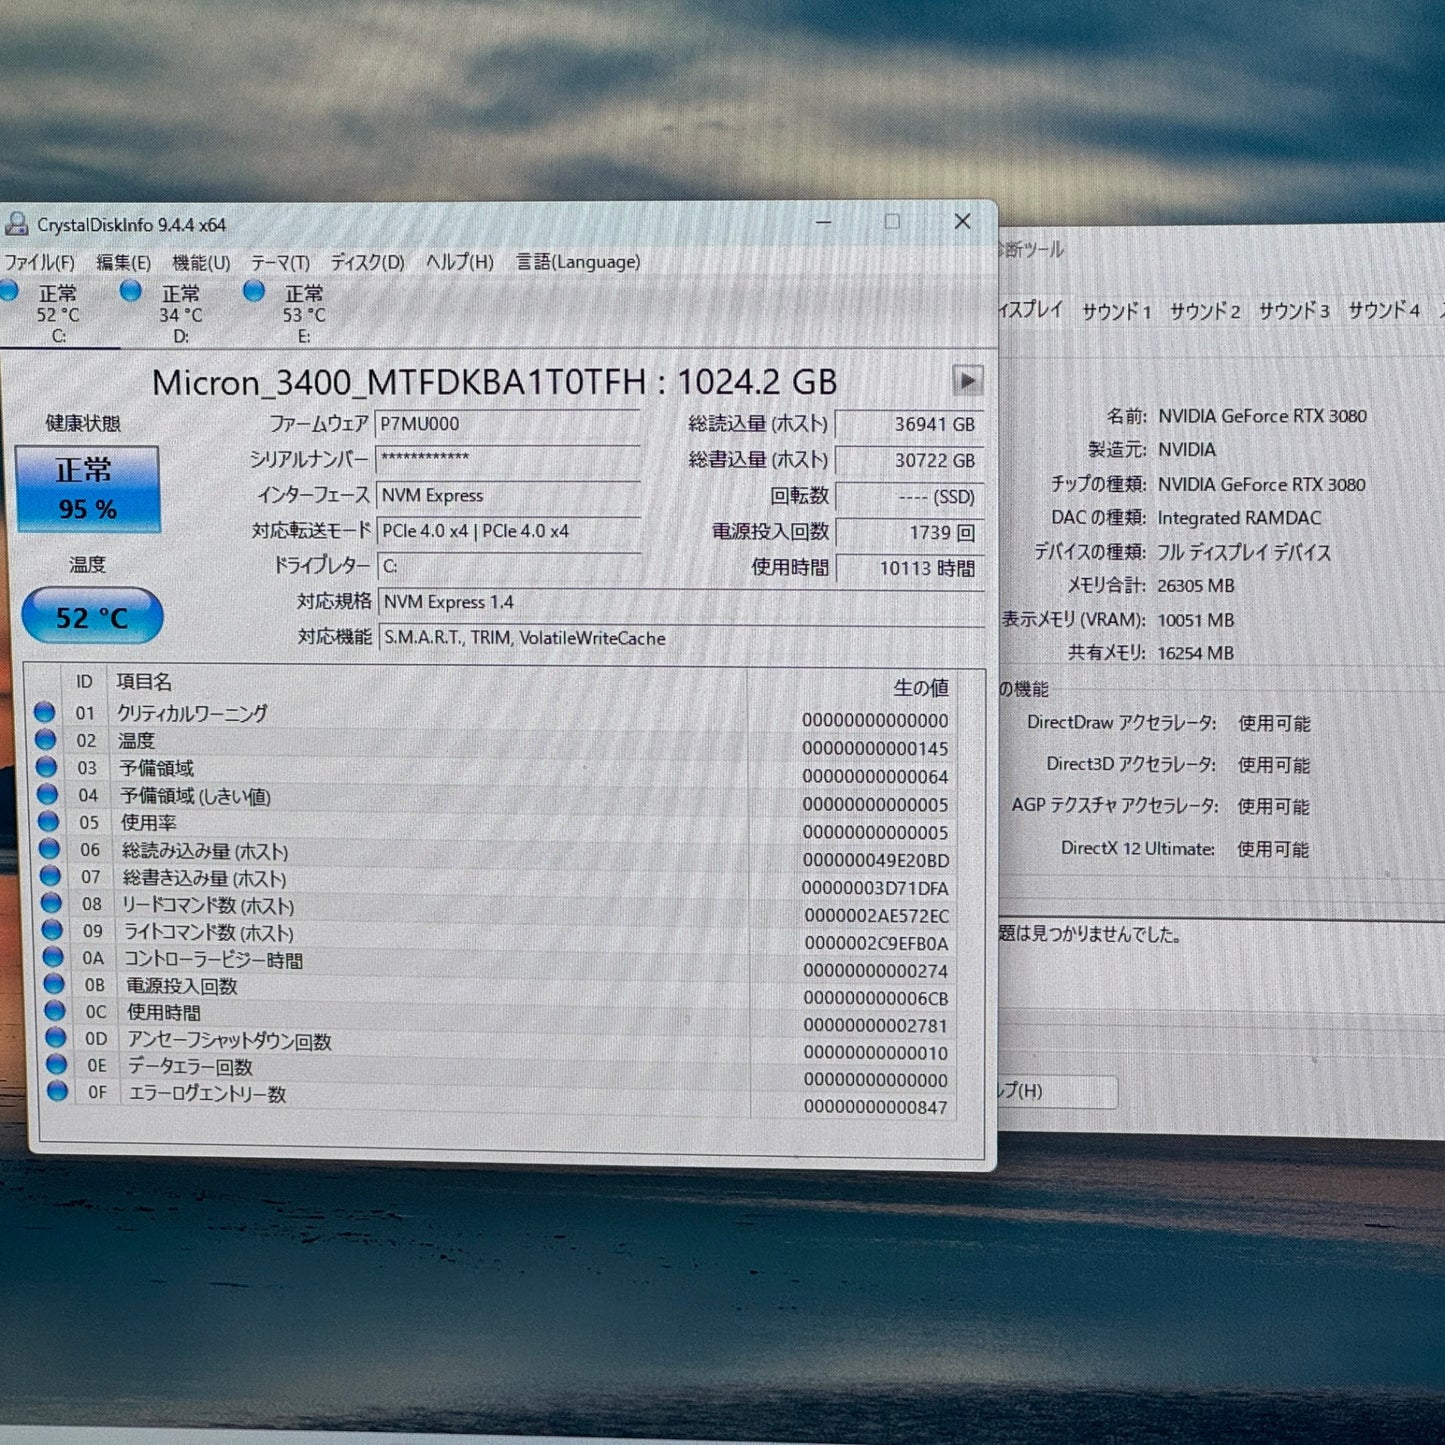Open the テーマ(T) menu
Image resolution: width=1445 pixels, height=1445 pixels.
tap(280, 262)
